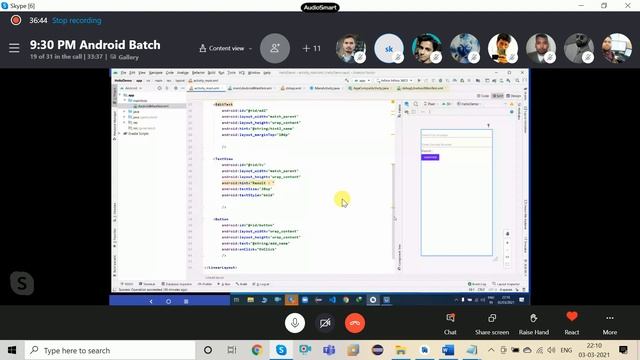Screen dimensions: 640x360
Task: Select the last participant avatar on right
Action: tap(616, 48)
